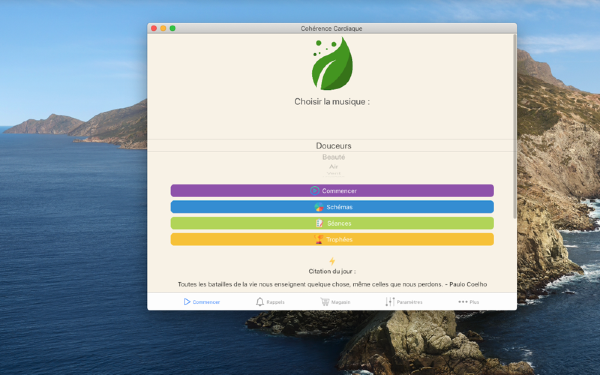Open the Magasin shopping cart tab
Screen dimensions: 600x375
click(335, 302)
